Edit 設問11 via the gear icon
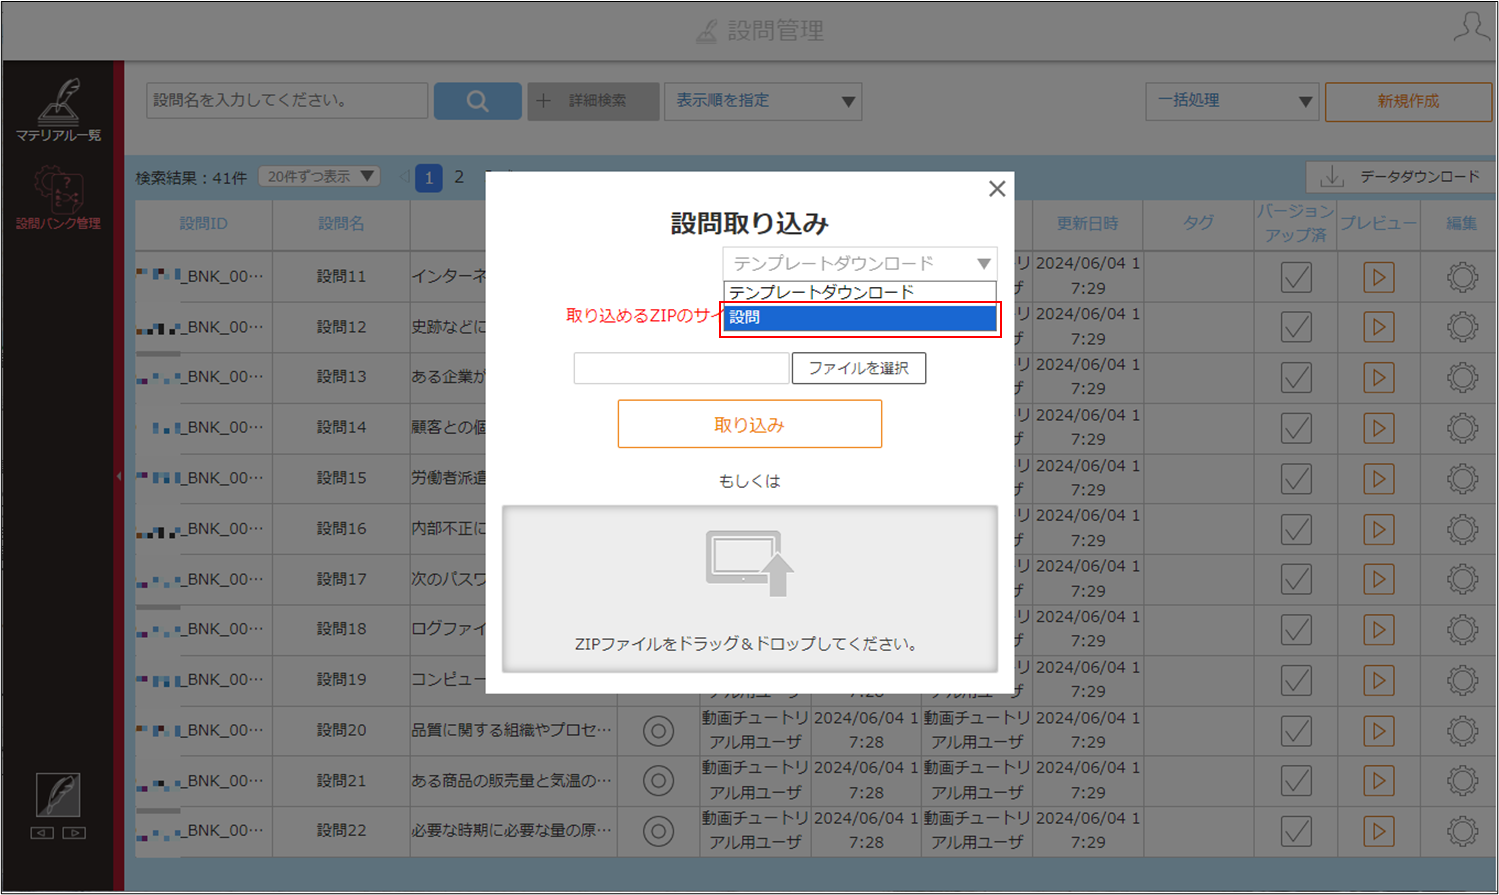1499x895 pixels. (1462, 277)
